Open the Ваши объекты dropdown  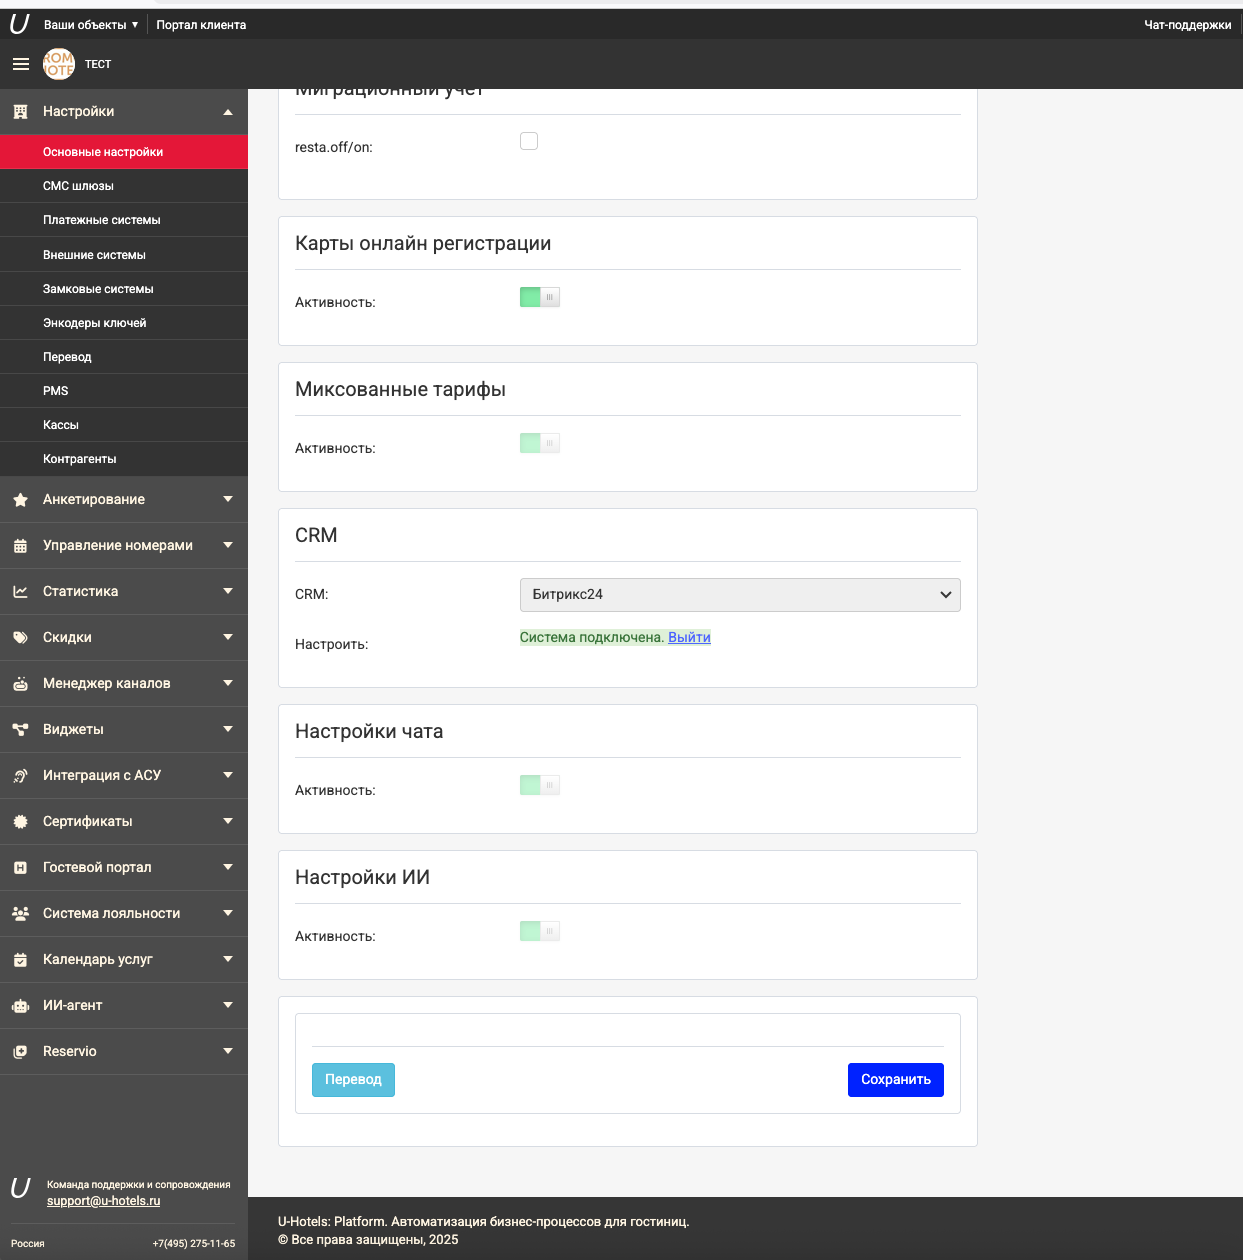[x=91, y=25]
